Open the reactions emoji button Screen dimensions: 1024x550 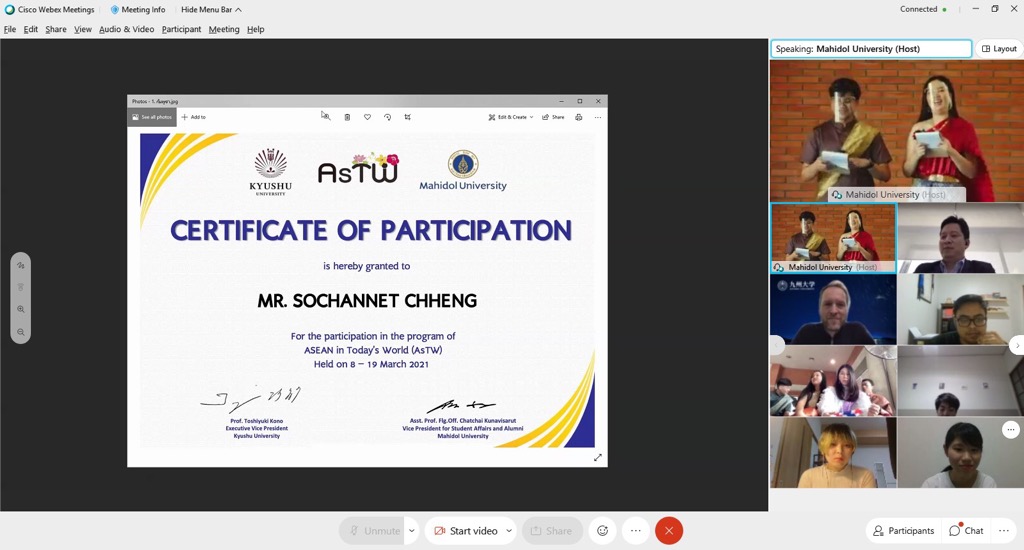(602, 531)
